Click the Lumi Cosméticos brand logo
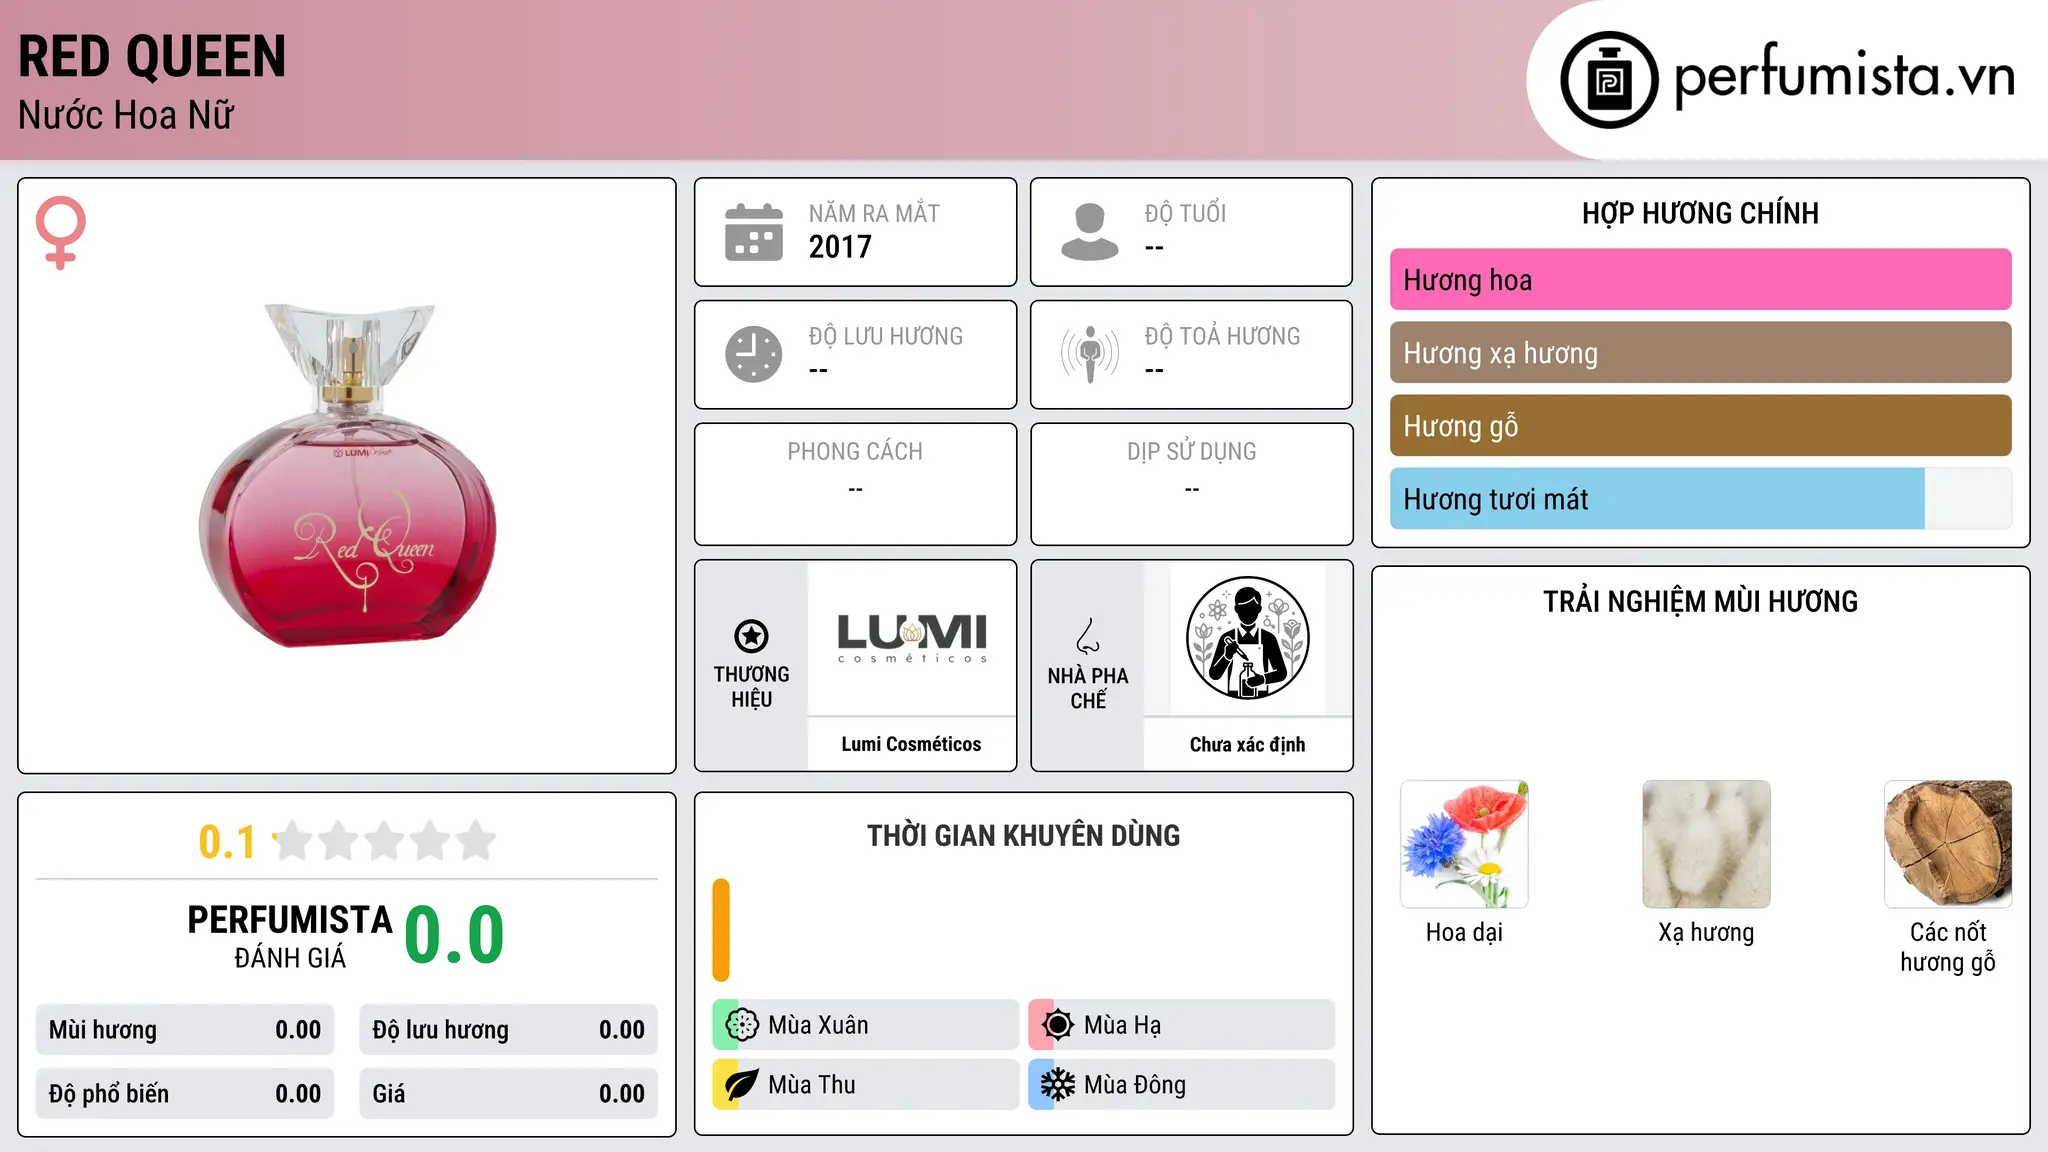Viewport: 2048px width, 1152px height. (x=912, y=638)
